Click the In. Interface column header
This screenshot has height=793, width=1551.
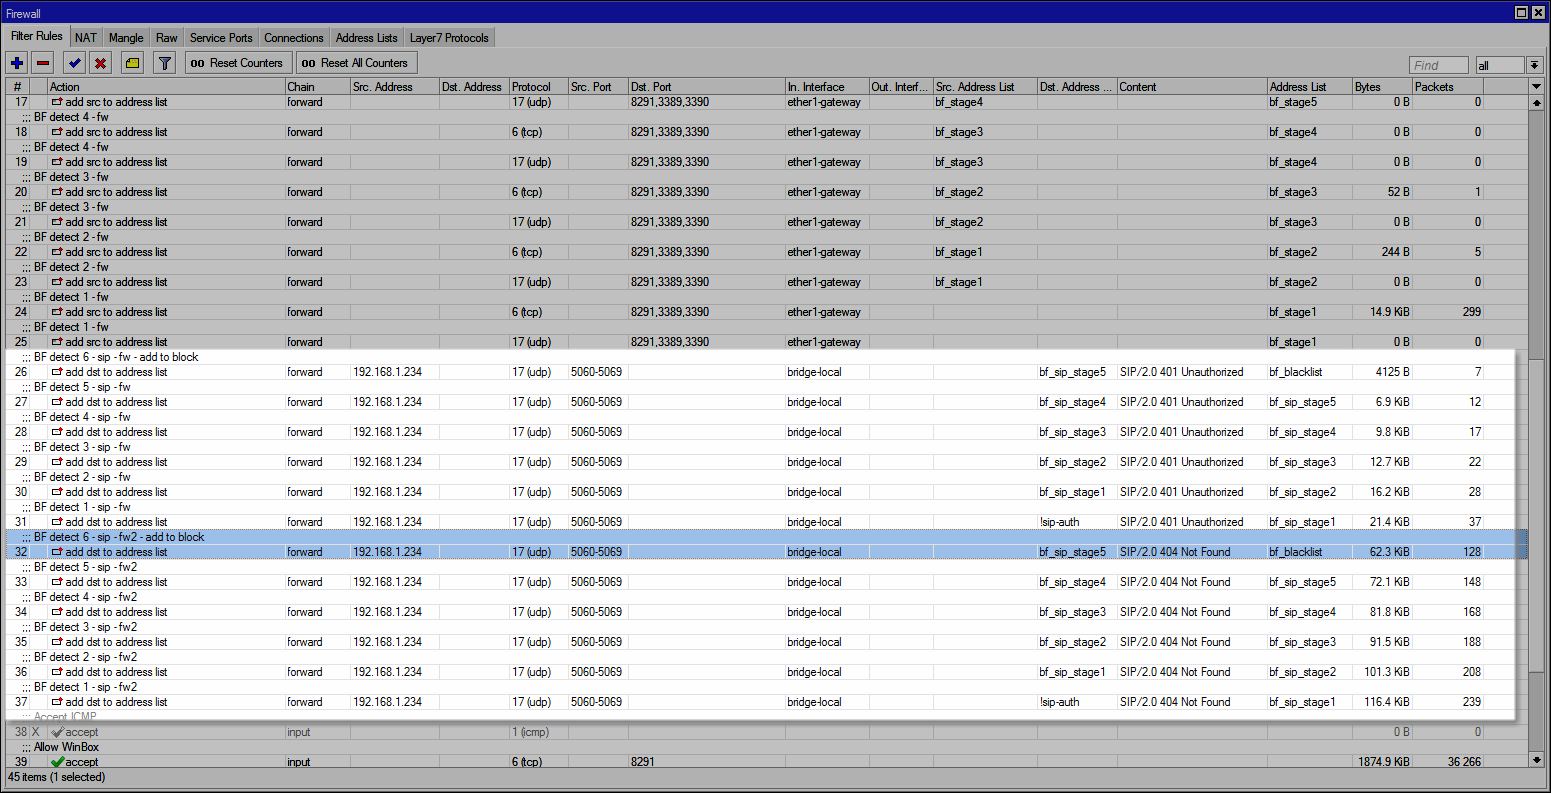coord(826,87)
